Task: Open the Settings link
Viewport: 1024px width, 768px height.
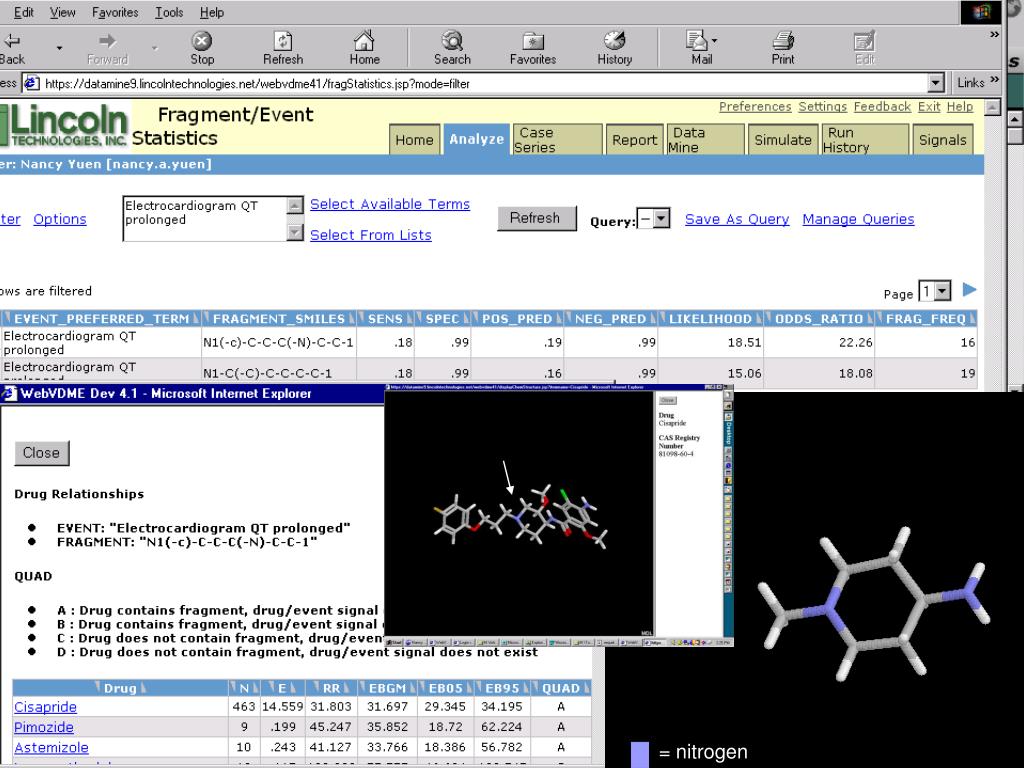Action: click(x=822, y=106)
